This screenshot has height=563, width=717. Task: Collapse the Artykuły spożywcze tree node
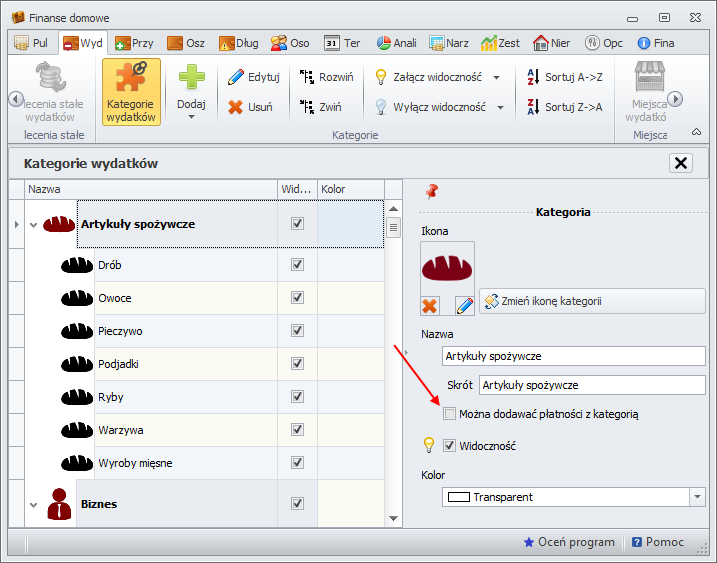coord(33,225)
